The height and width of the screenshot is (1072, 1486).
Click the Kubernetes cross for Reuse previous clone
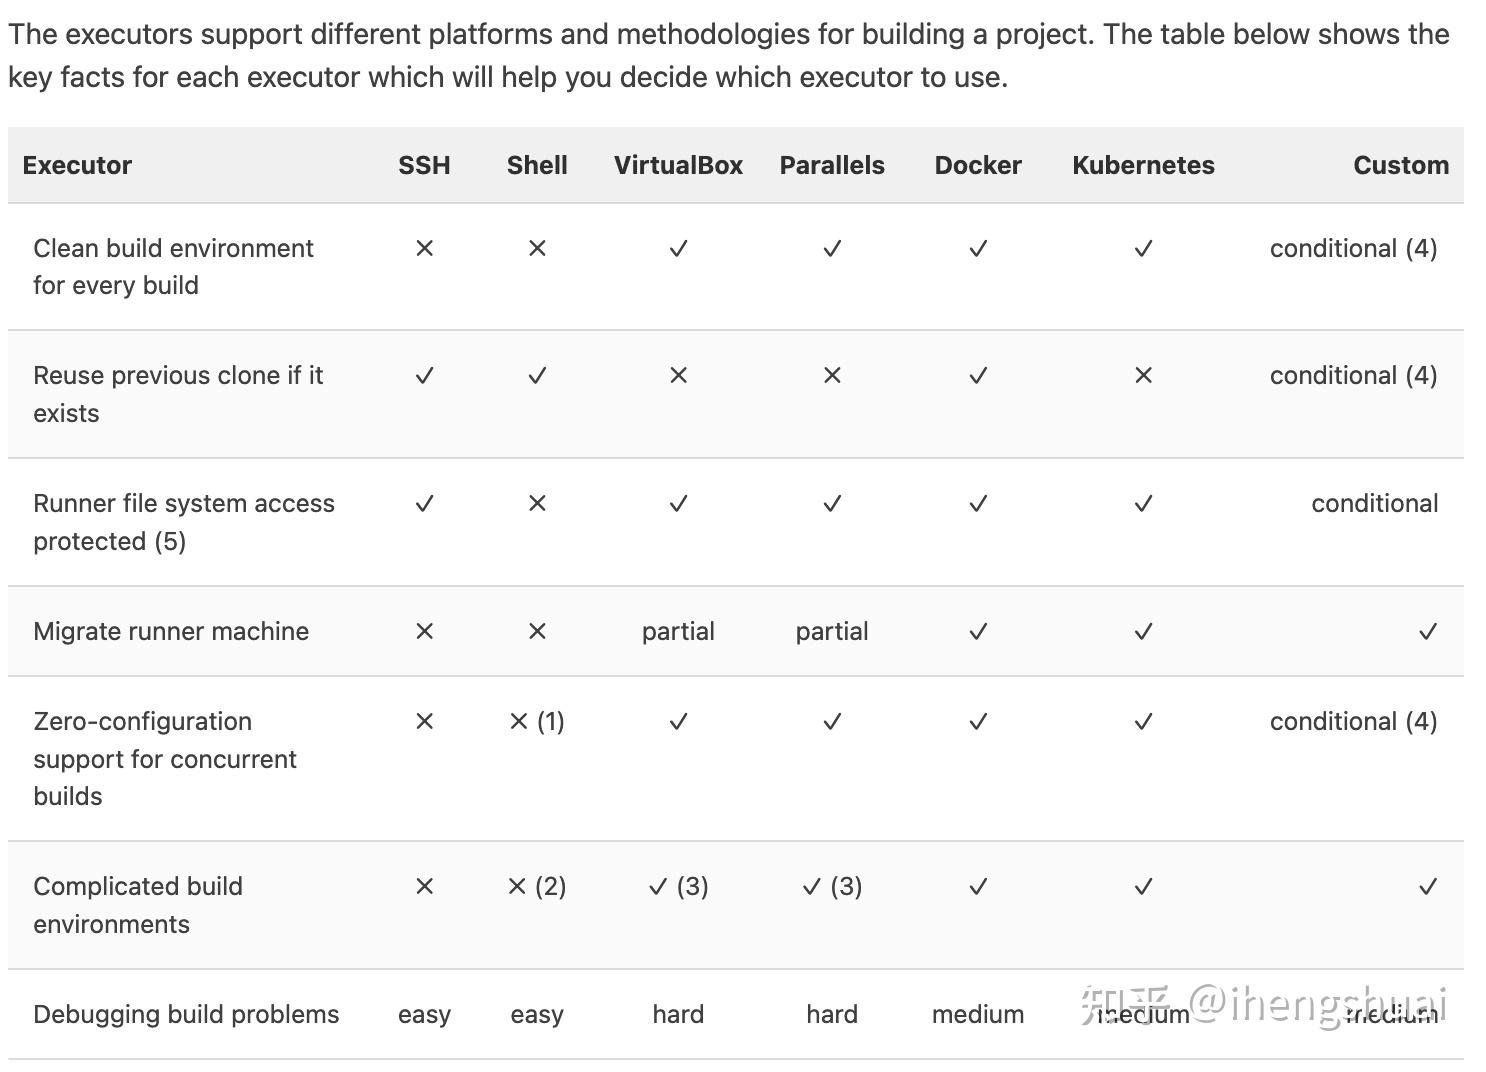coord(1143,376)
